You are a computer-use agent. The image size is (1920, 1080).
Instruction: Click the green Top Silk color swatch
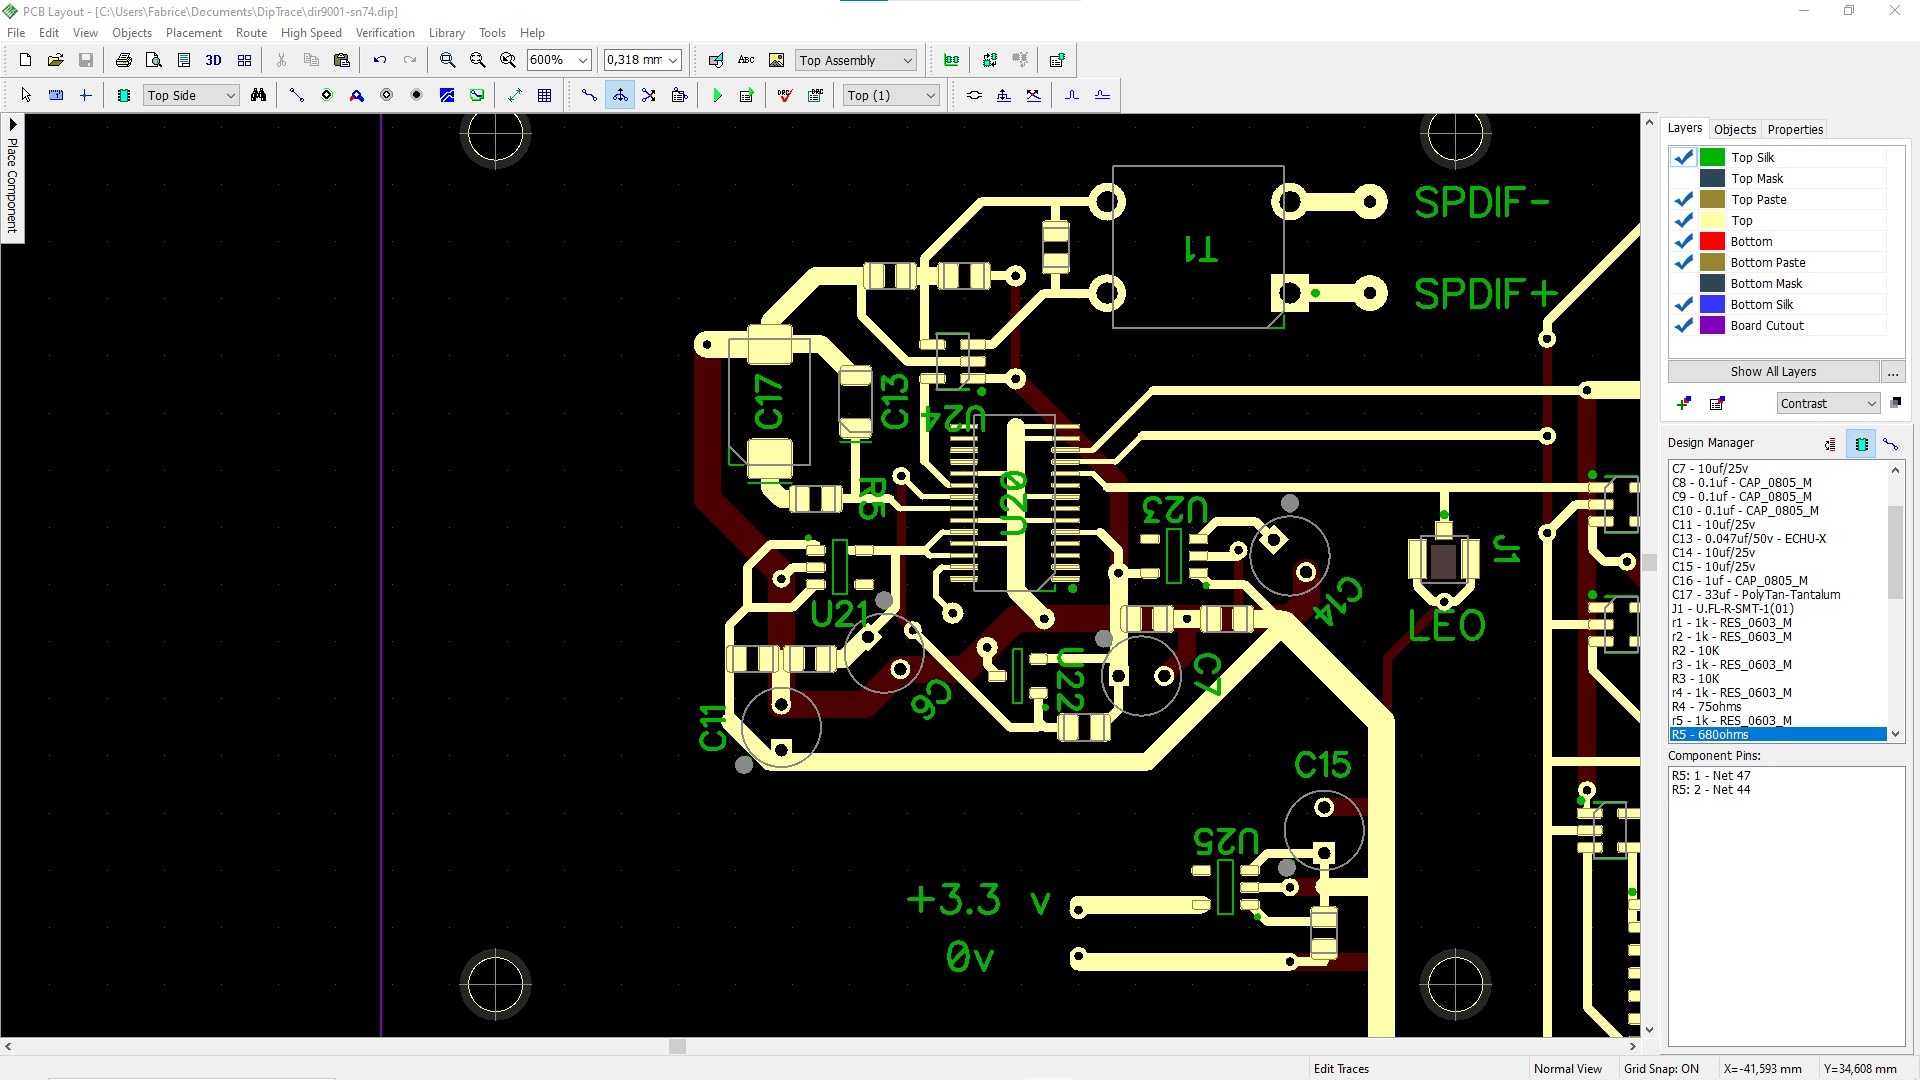[x=1712, y=157]
